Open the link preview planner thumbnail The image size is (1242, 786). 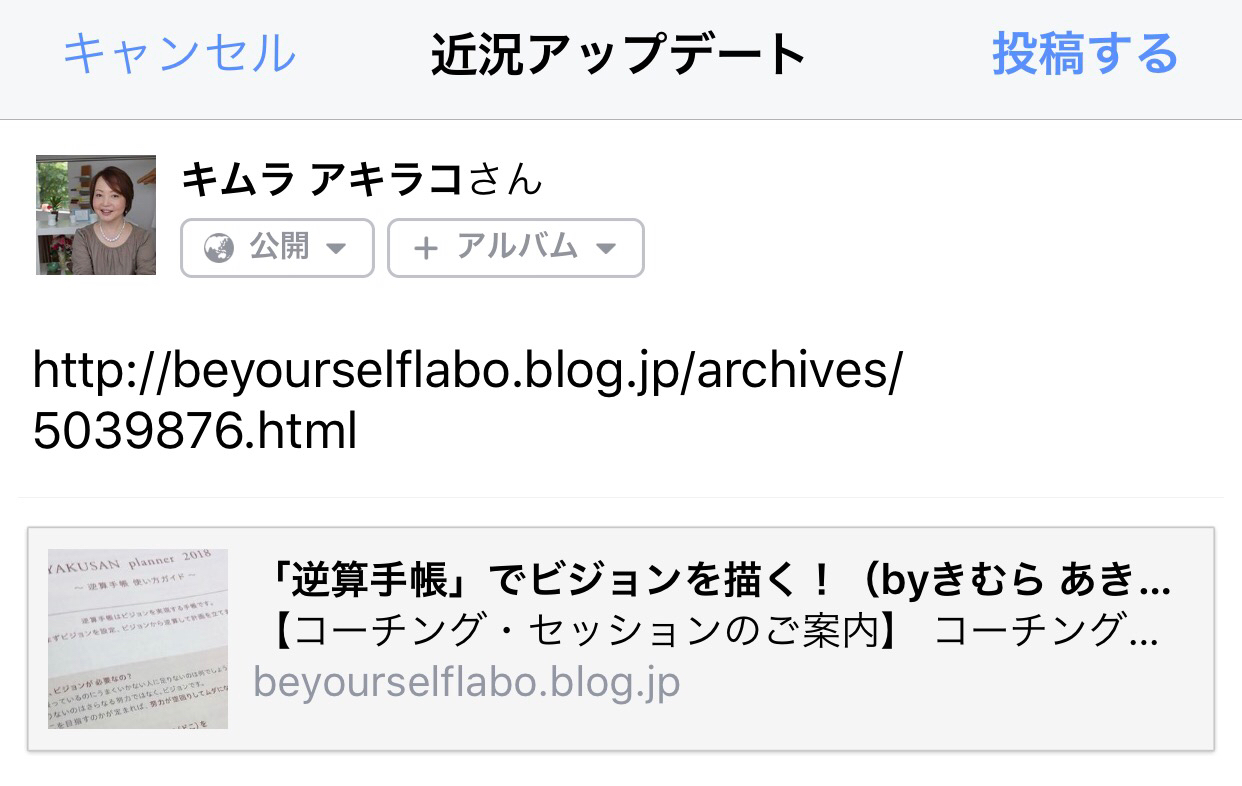(138, 638)
